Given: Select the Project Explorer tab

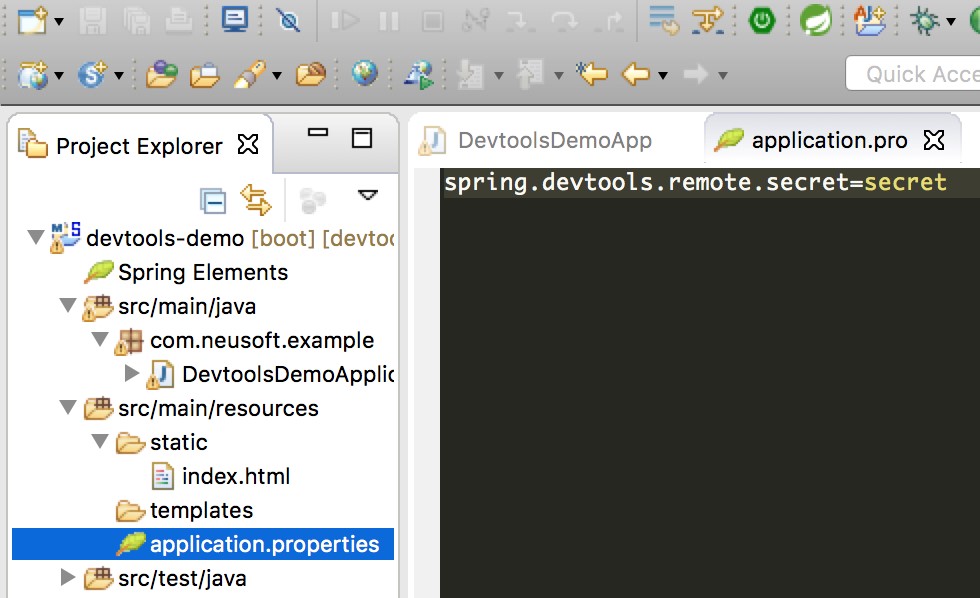Looking at the screenshot, I should [x=139, y=146].
